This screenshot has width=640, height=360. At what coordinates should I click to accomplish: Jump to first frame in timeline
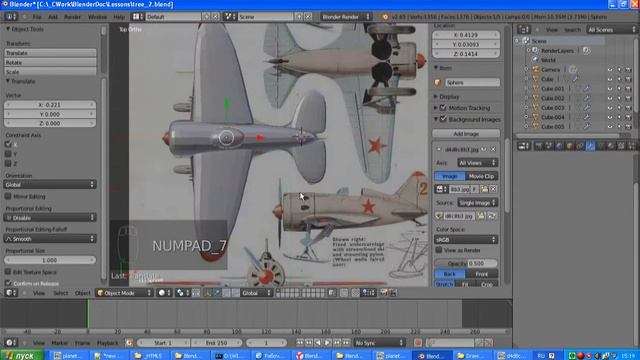[x=300, y=343]
